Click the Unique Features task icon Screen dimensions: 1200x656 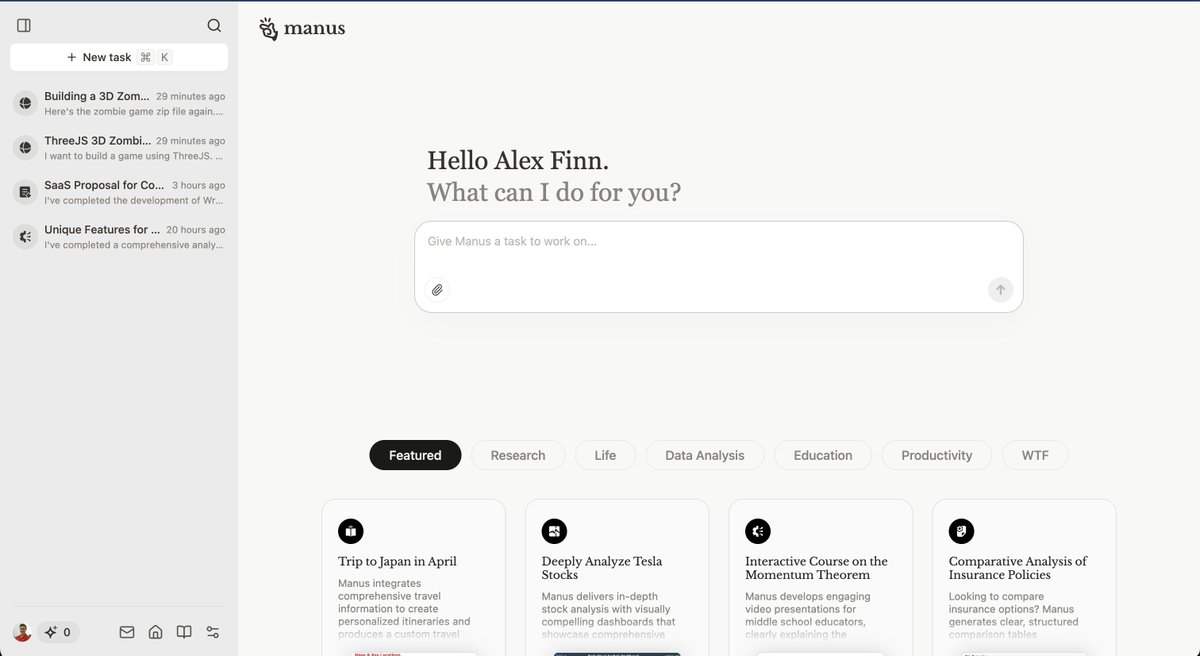tap(25, 237)
